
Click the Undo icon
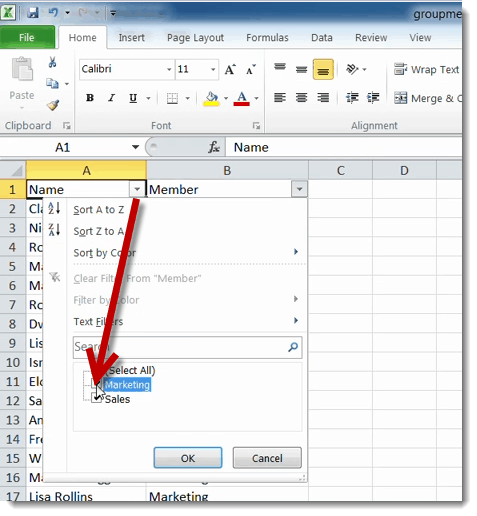53,13
